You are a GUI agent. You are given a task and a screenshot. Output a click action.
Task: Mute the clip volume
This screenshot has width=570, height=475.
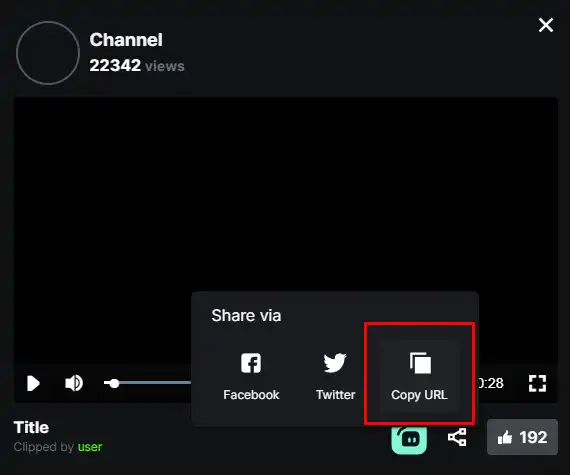click(x=74, y=383)
